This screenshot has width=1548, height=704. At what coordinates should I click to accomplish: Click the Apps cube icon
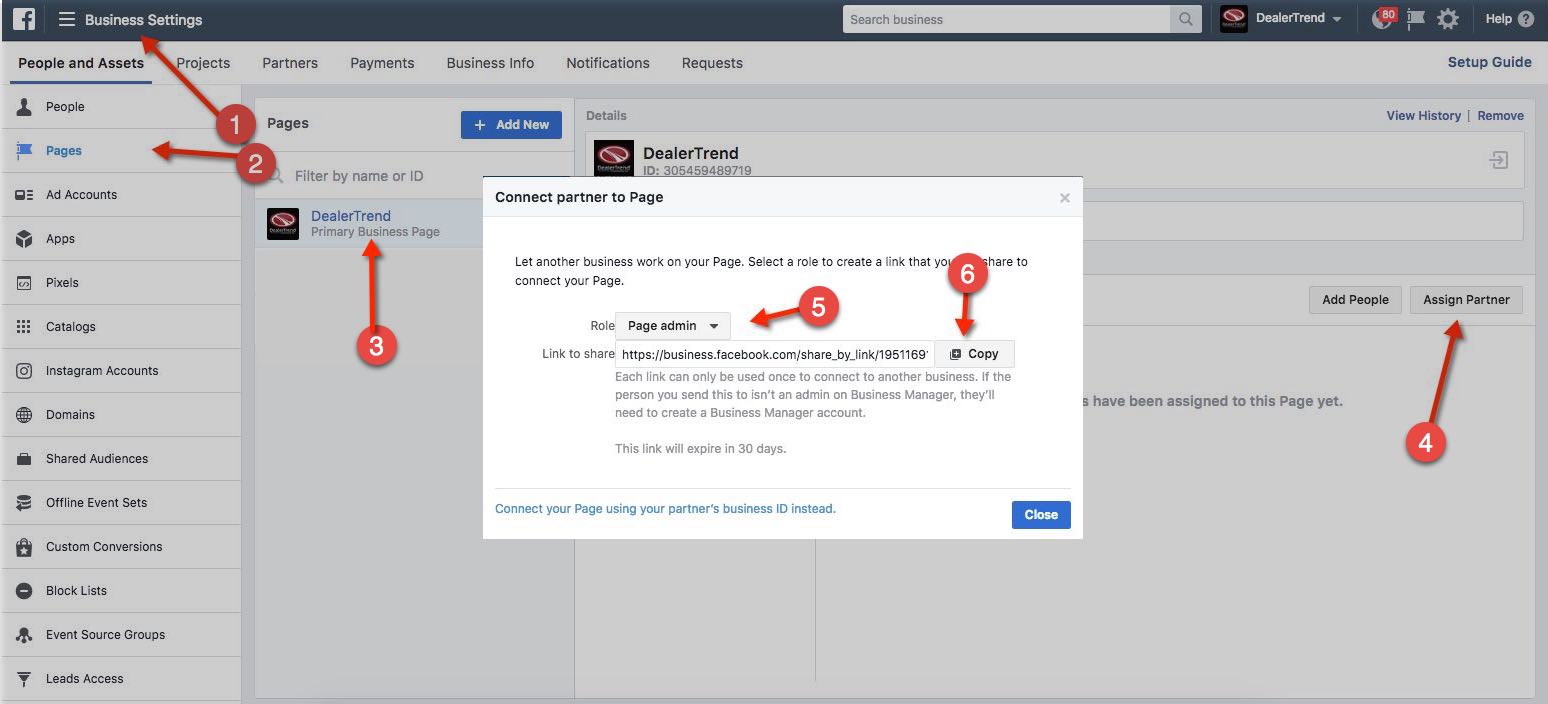click(x=24, y=239)
